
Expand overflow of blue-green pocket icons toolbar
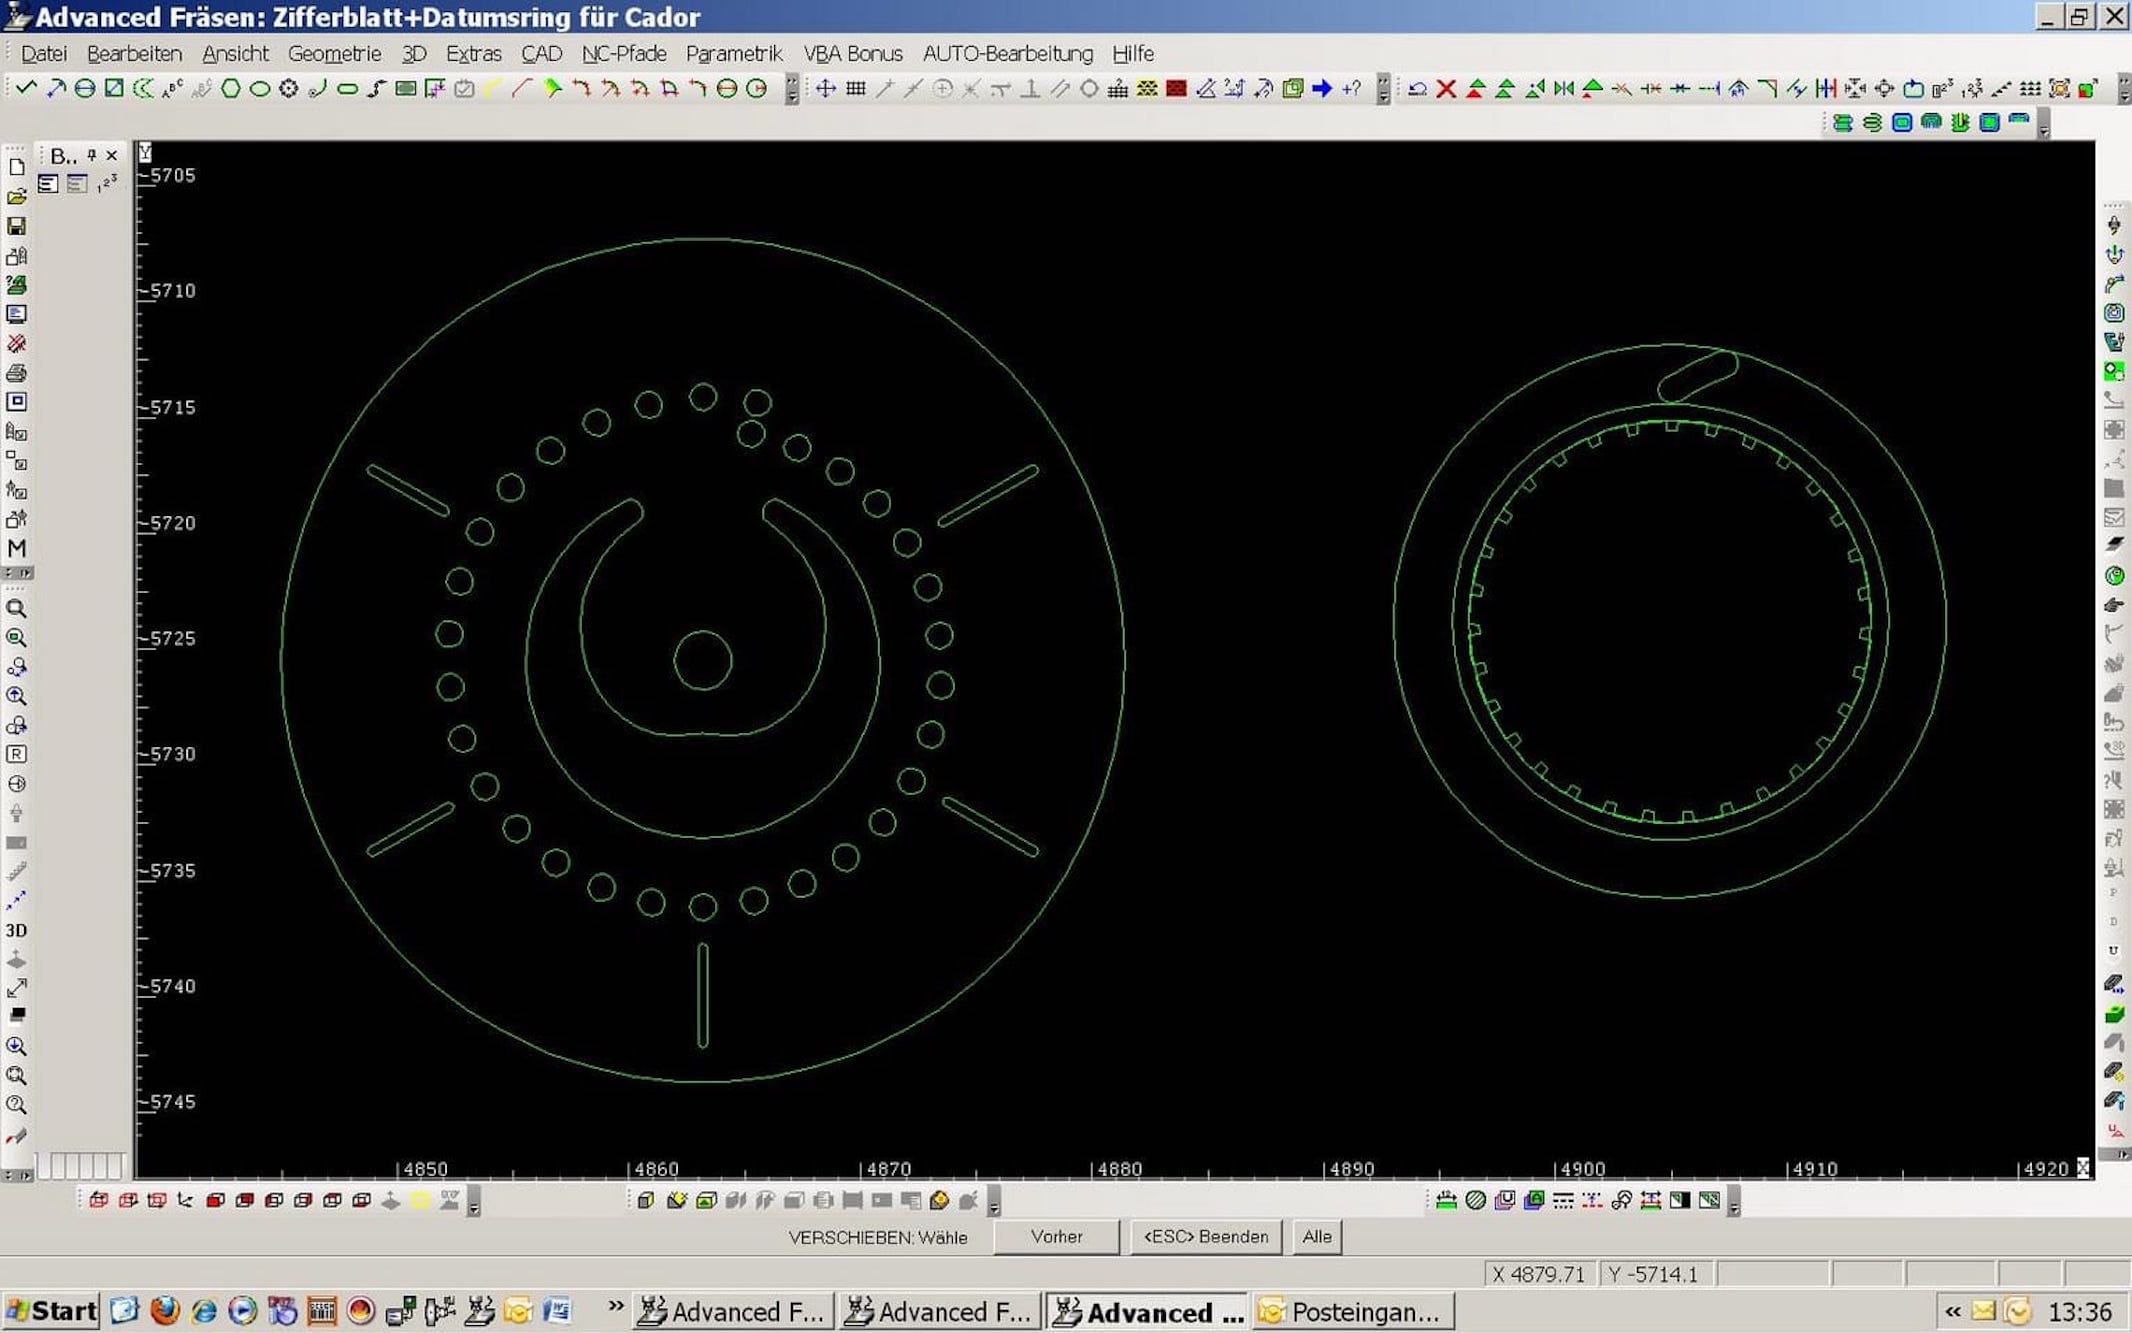2044,124
